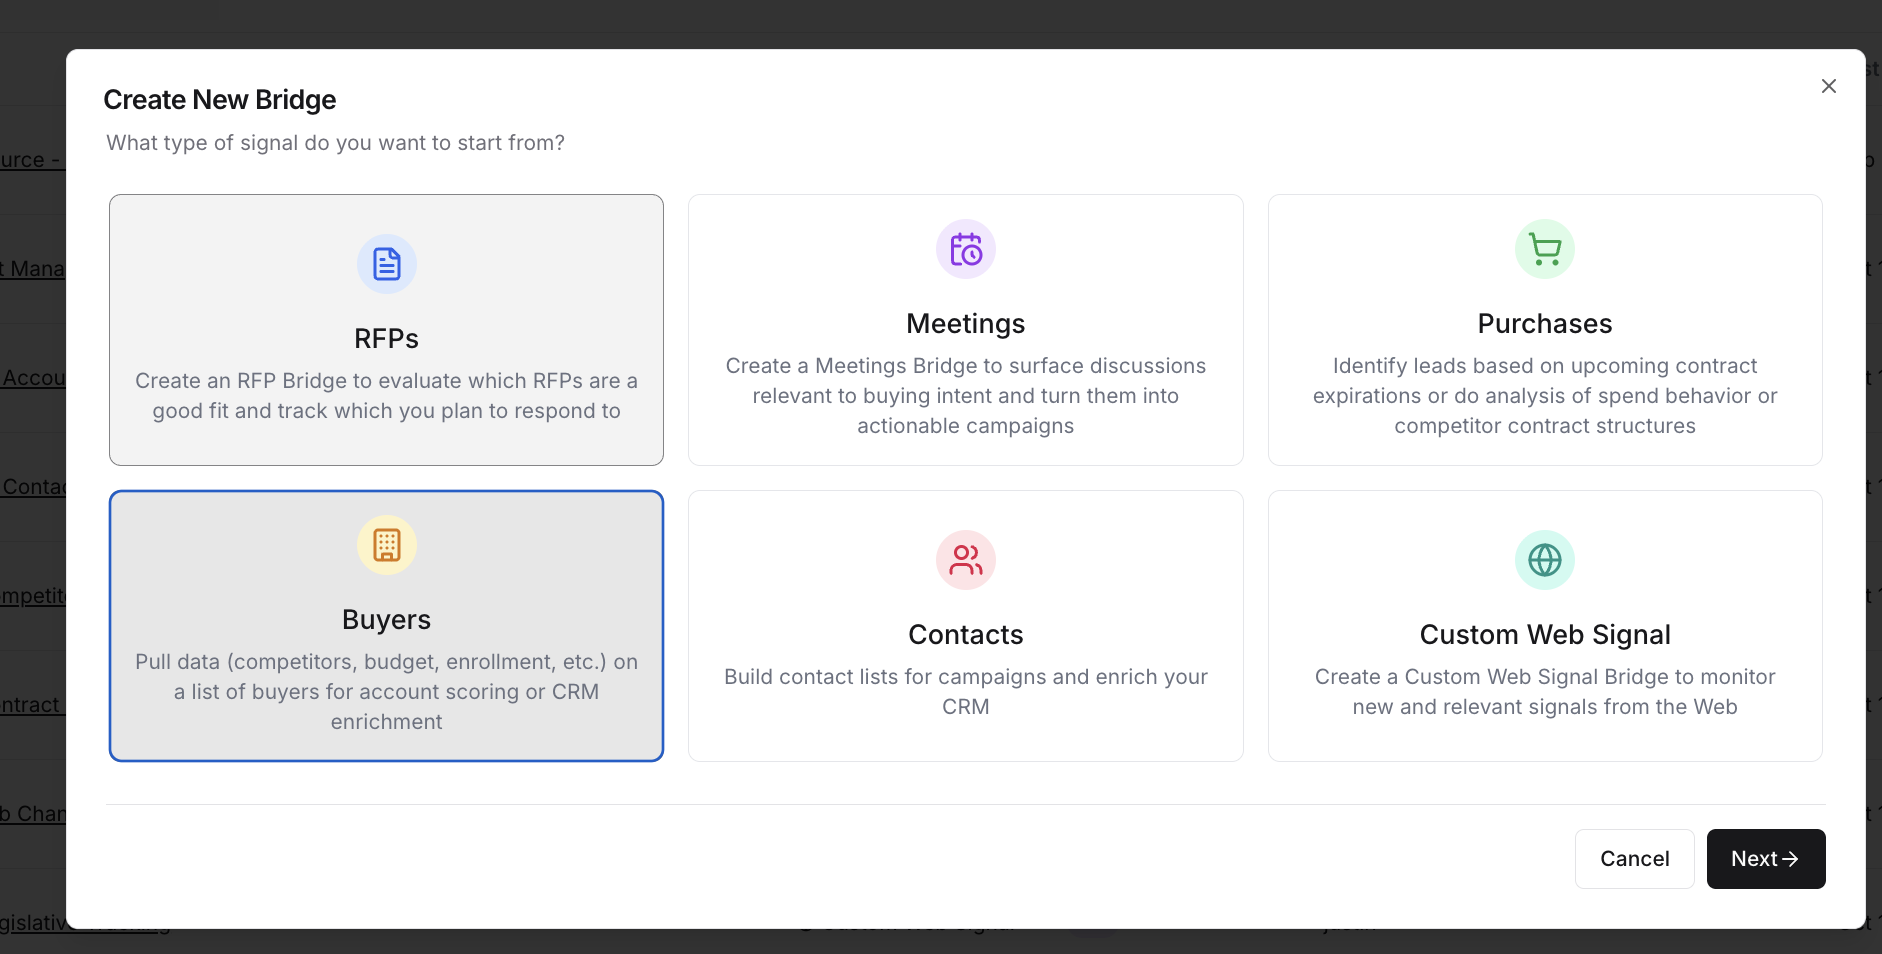The image size is (1882, 954).
Task: Click the RFPs document icon
Action: [386, 264]
